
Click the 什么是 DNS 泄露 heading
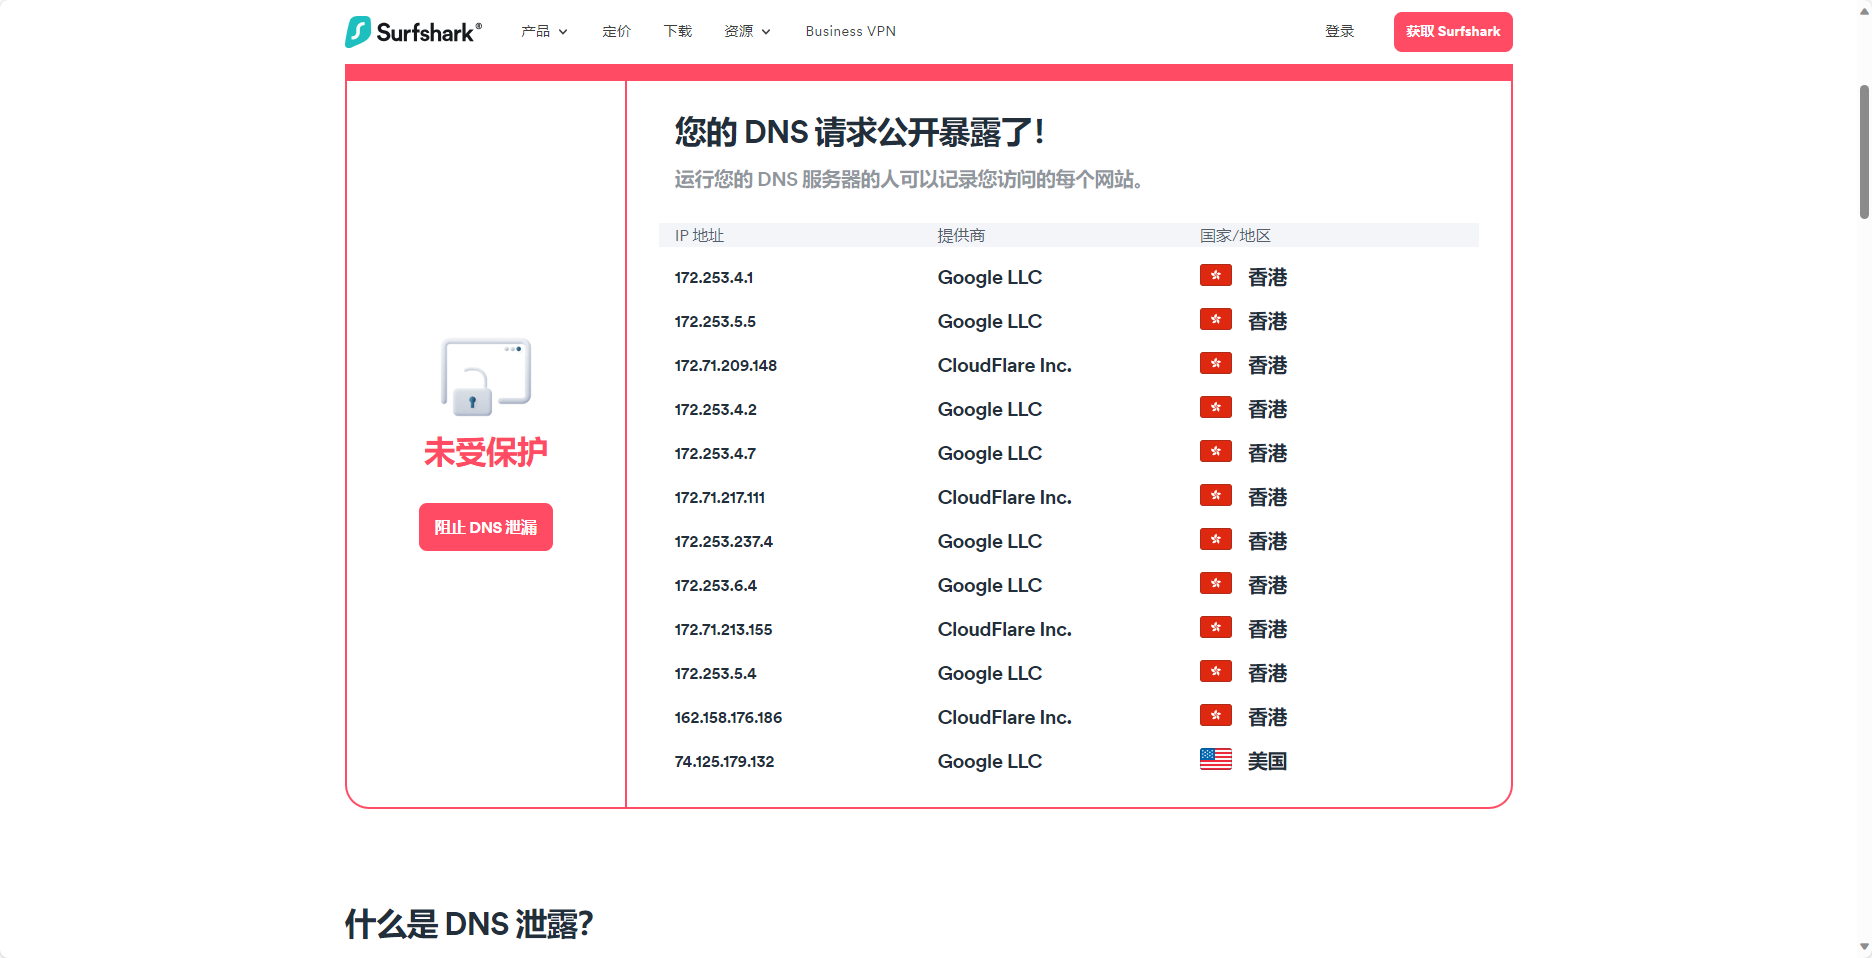(x=469, y=924)
